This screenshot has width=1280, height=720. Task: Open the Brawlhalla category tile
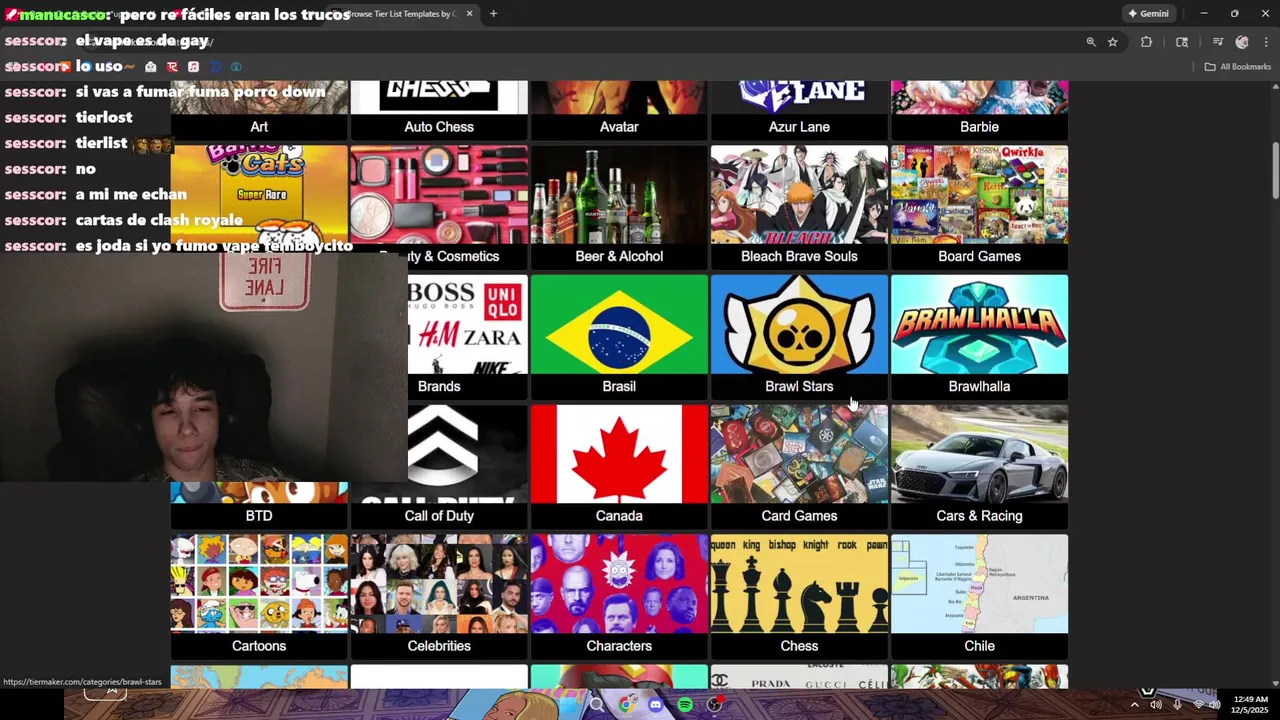click(x=979, y=337)
